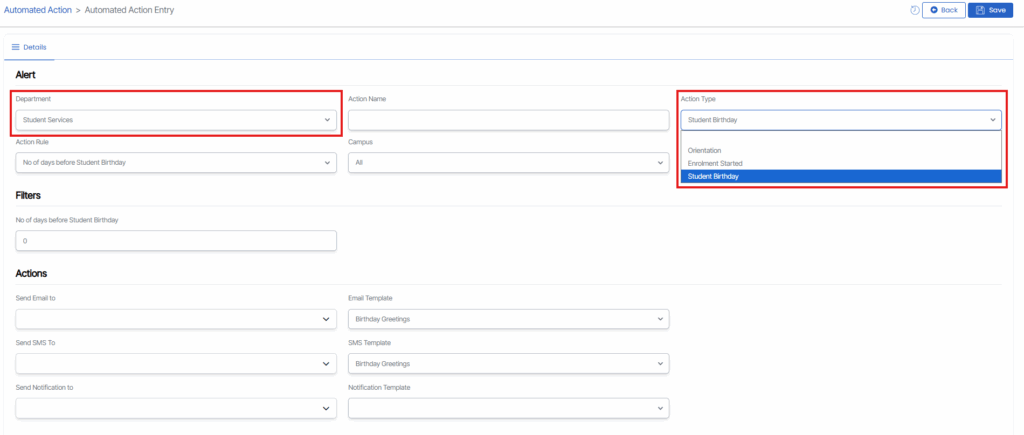Image resolution: width=1024 pixels, height=435 pixels.
Task: Change the Email Template selection
Action: pyautogui.click(x=508, y=319)
